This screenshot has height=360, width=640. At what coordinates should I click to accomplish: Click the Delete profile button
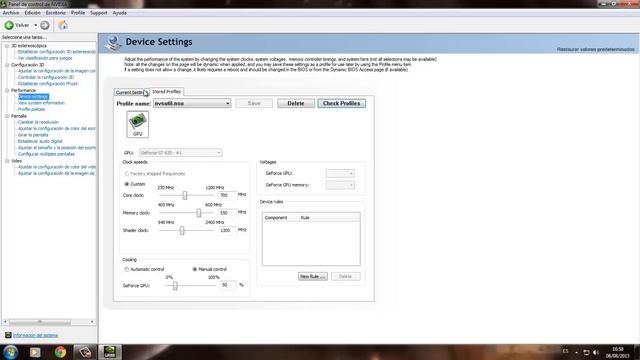pos(296,103)
